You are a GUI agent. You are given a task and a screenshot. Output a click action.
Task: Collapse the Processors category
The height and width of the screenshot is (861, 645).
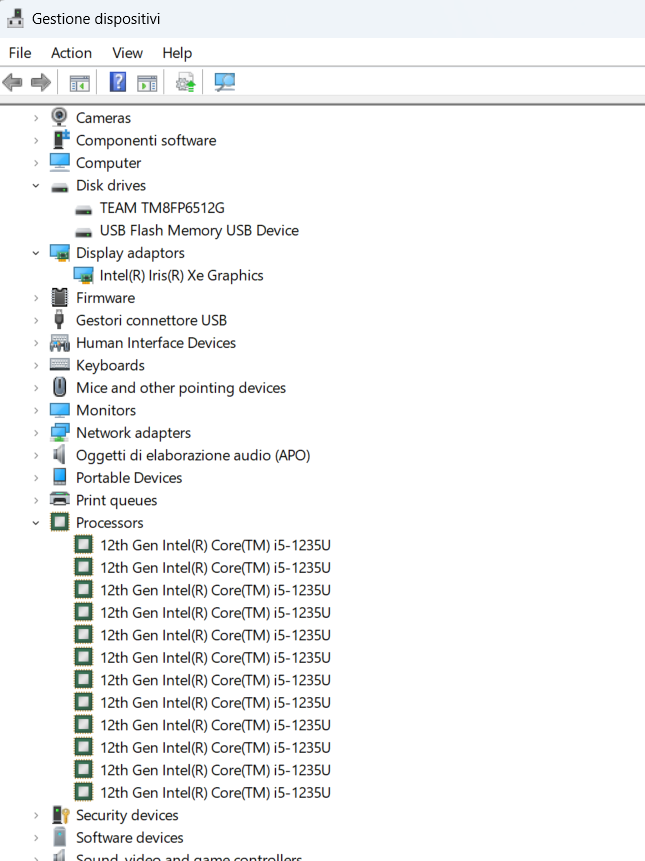36,523
